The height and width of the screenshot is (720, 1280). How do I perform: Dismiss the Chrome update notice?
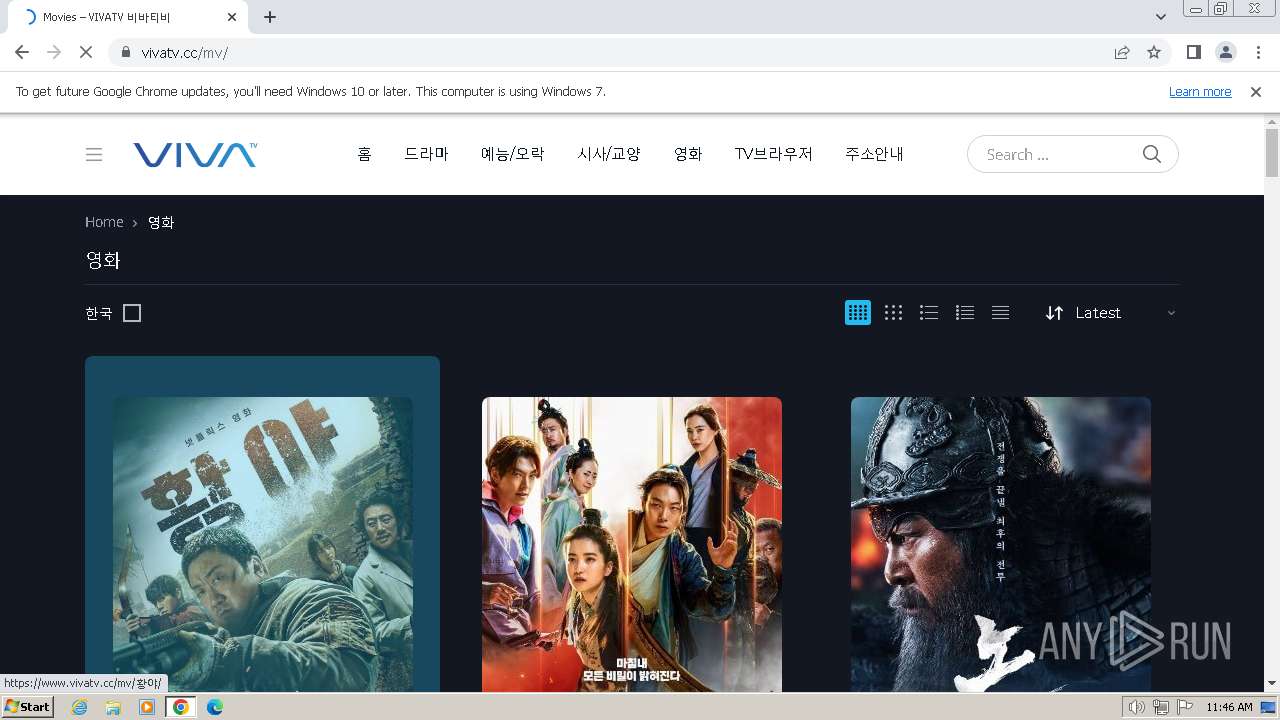click(1256, 91)
